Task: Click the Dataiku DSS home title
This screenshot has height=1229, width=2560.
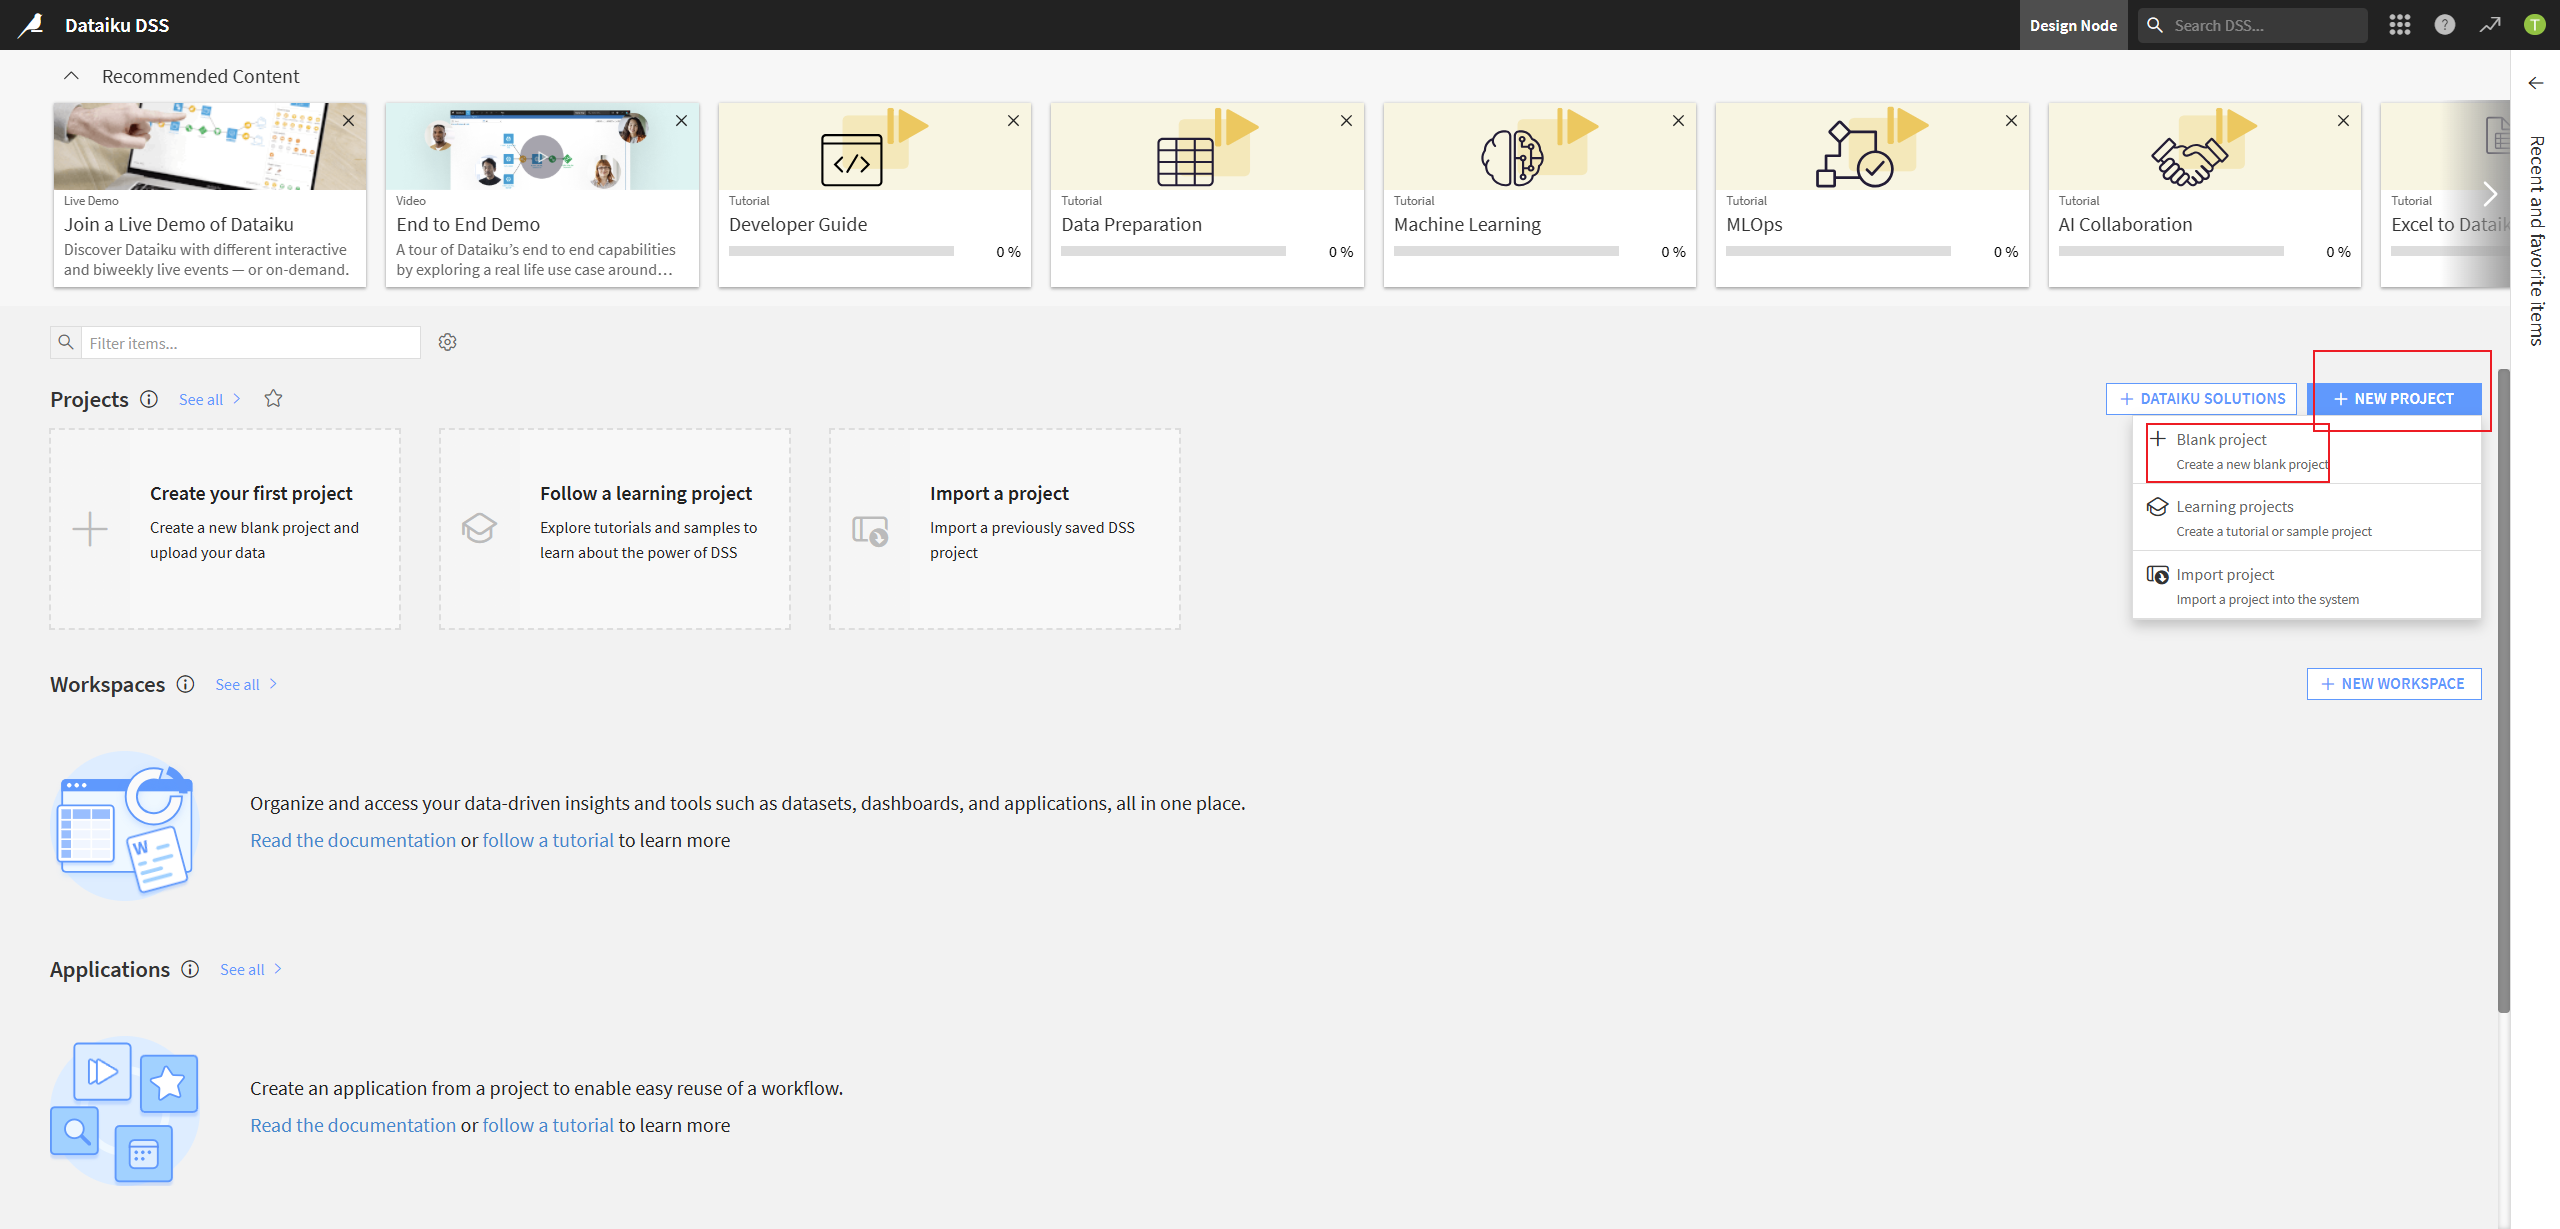Action: click(117, 25)
